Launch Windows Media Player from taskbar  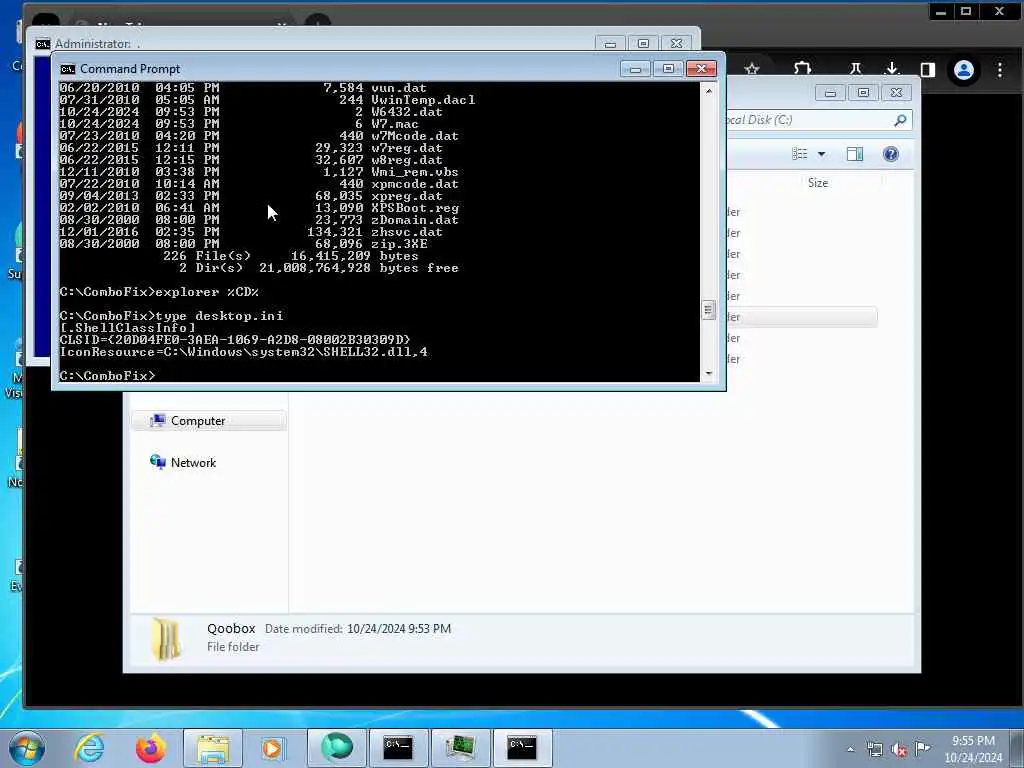point(272,748)
